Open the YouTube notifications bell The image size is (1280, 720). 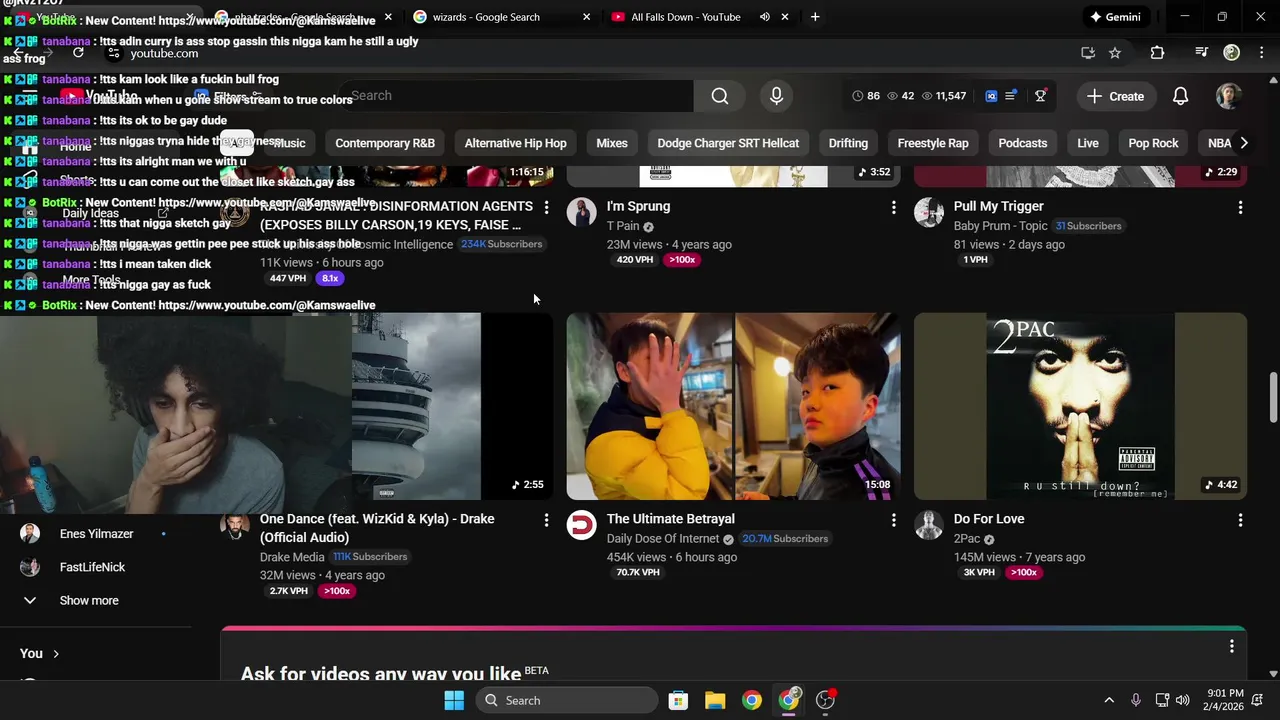click(x=1180, y=96)
